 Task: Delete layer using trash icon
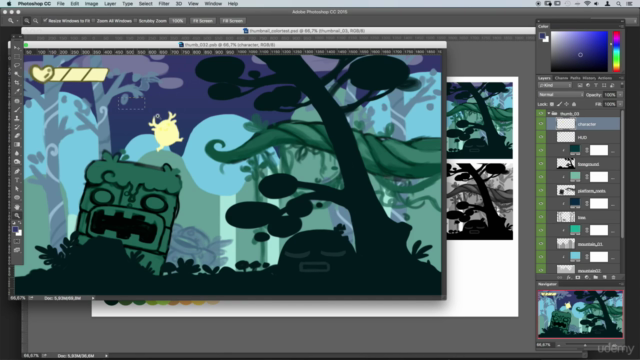coord(613,278)
